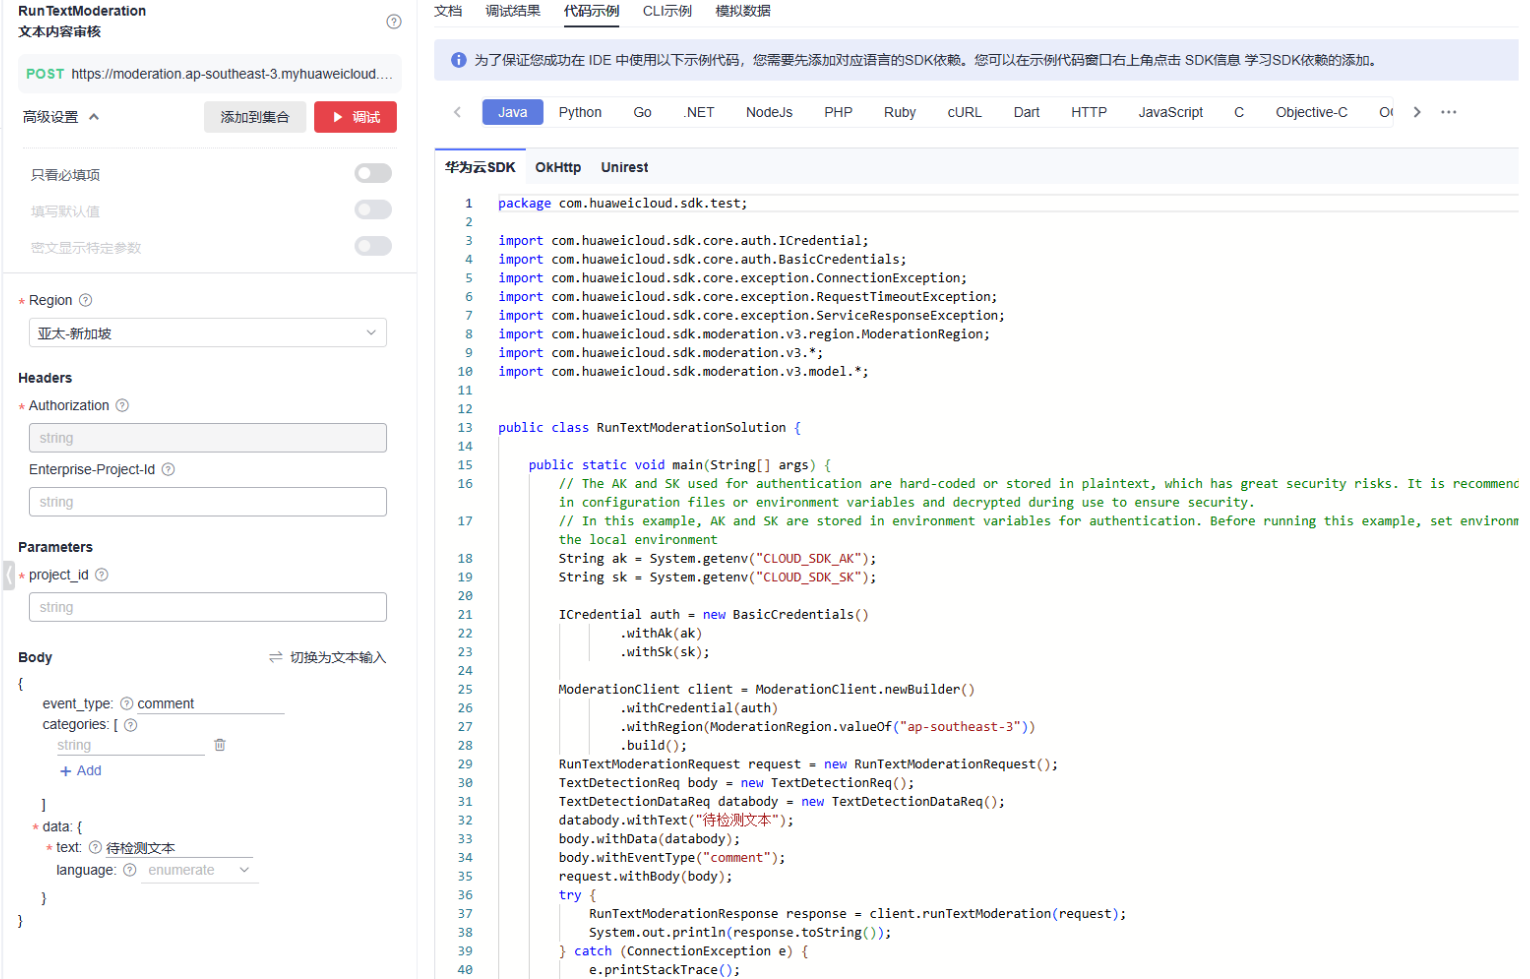Screen dimensions: 1530x979
Task: Click the package declaration on code line 1
Action: 623,203
